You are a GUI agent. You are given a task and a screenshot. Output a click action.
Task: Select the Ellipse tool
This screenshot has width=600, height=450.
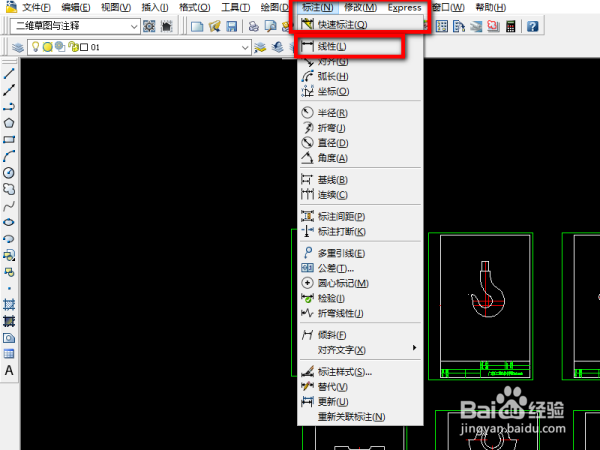(9, 222)
